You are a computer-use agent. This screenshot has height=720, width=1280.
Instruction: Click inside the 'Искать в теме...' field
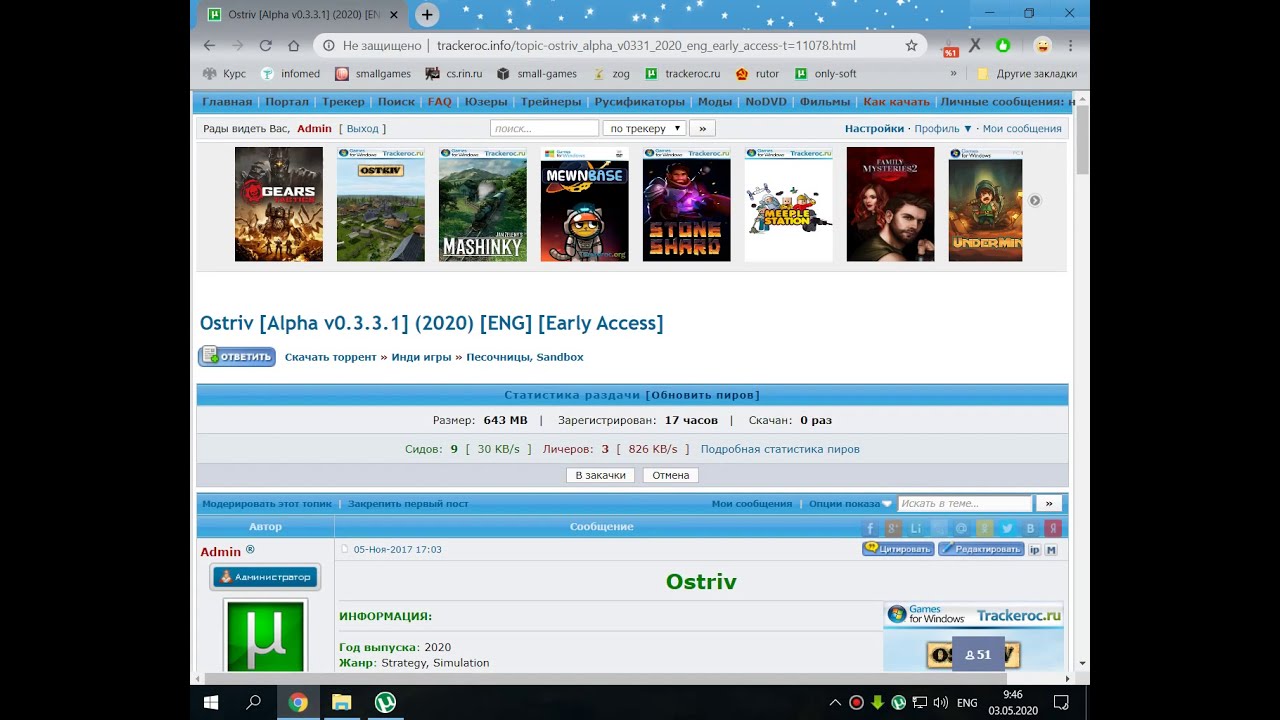pos(965,503)
